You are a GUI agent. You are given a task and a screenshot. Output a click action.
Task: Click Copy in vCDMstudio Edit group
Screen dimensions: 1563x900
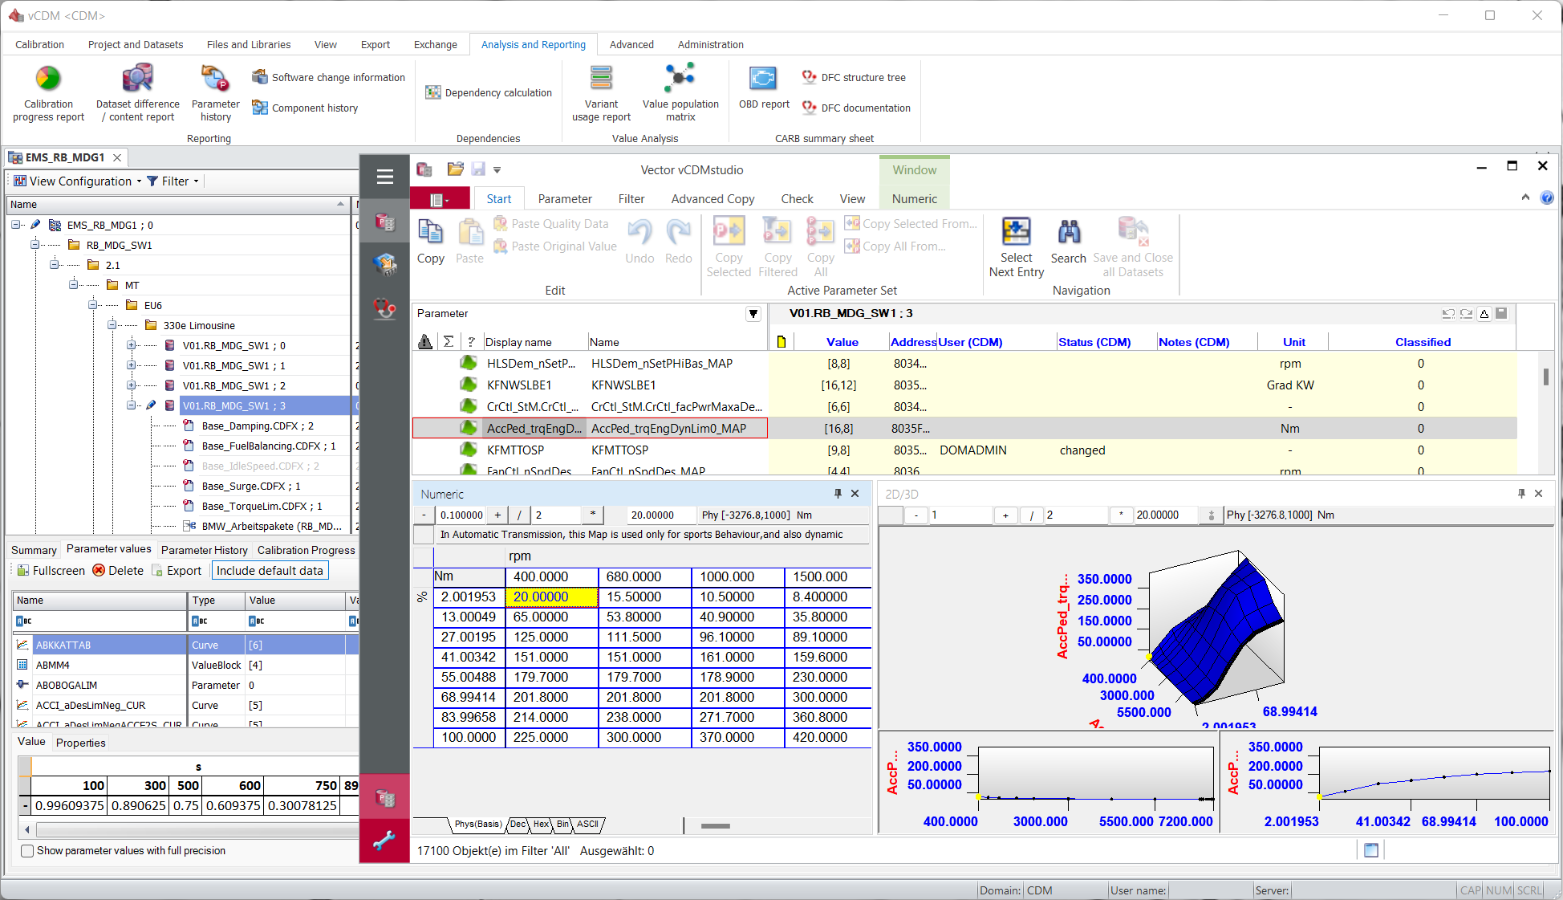(x=431, y=241)
